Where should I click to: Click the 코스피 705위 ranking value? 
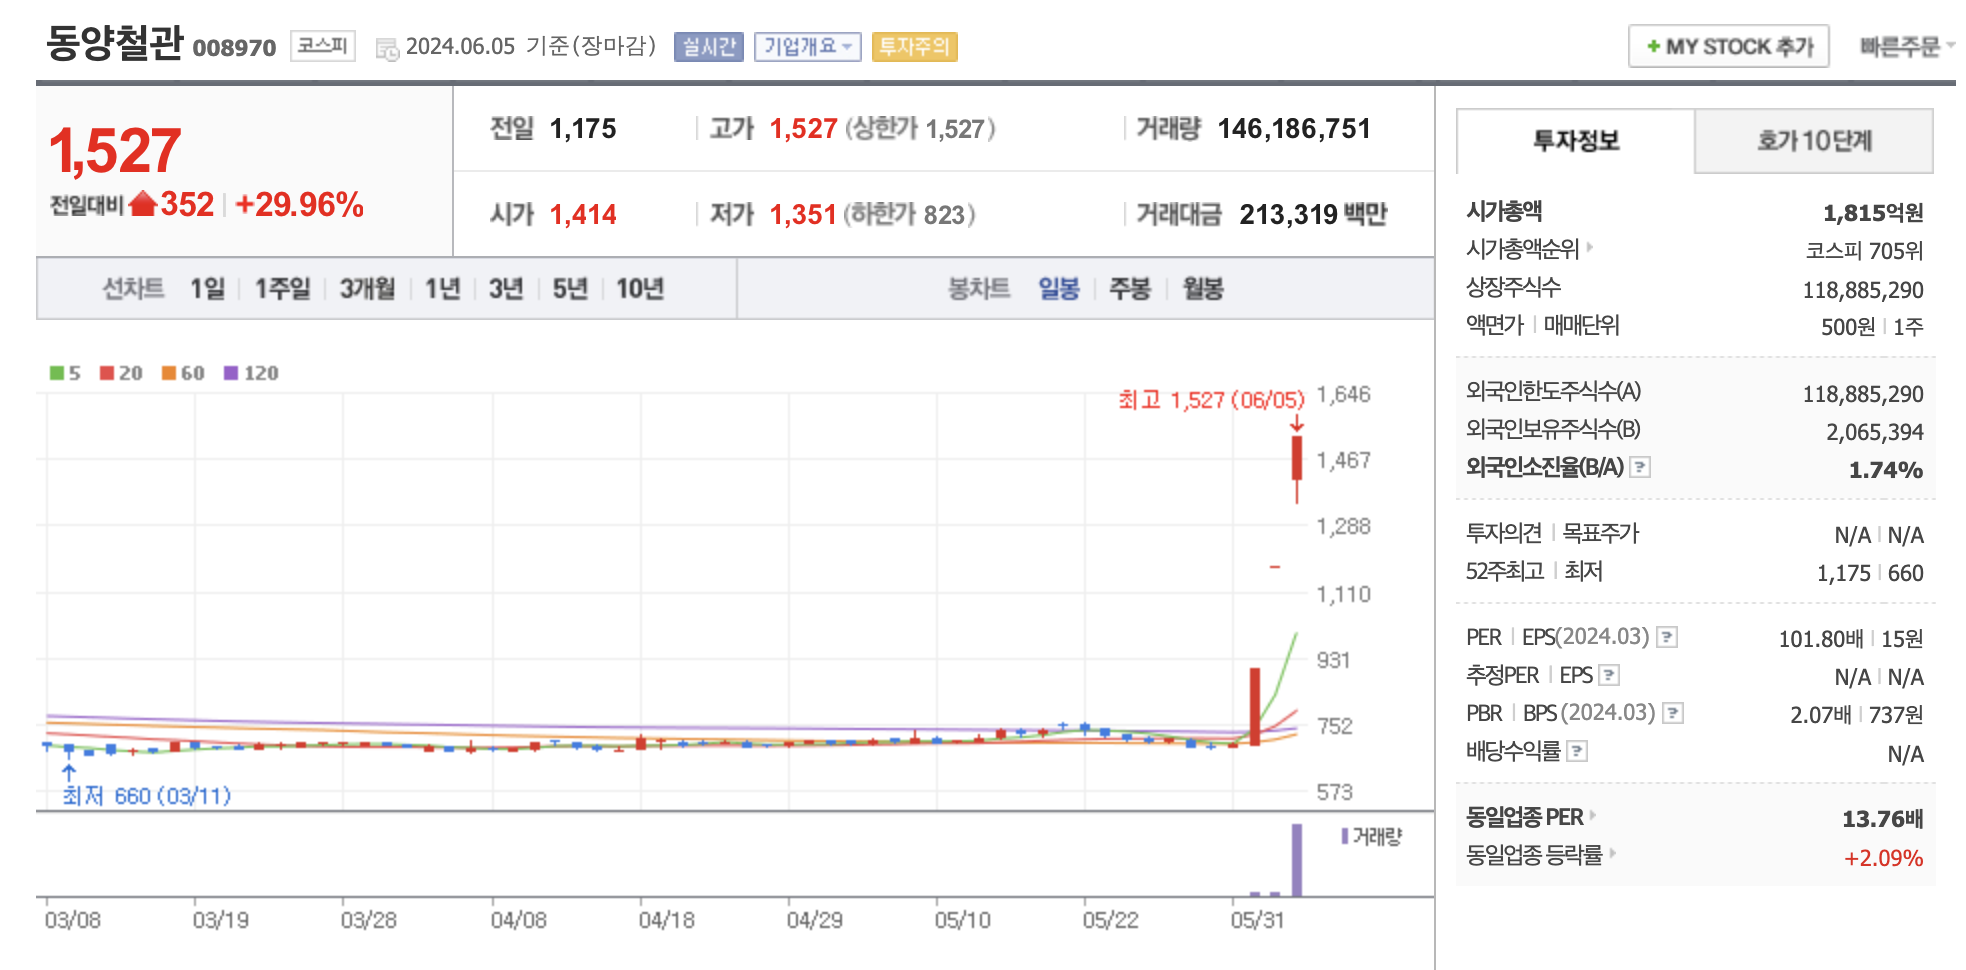[x=1864, y=250]
